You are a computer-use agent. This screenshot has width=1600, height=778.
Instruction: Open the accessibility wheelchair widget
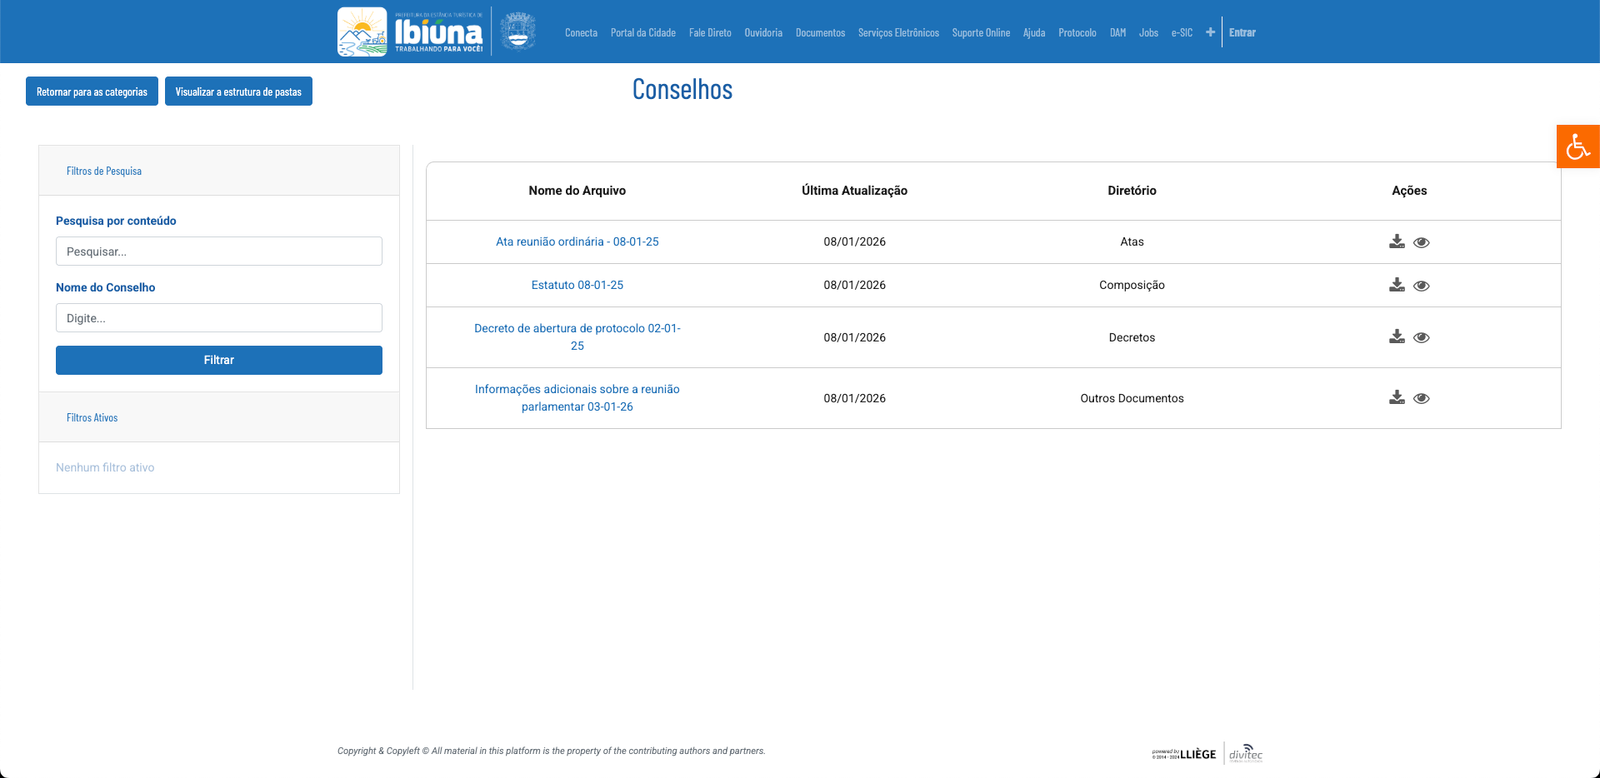pyautogui.click(x=1578, y=147)
